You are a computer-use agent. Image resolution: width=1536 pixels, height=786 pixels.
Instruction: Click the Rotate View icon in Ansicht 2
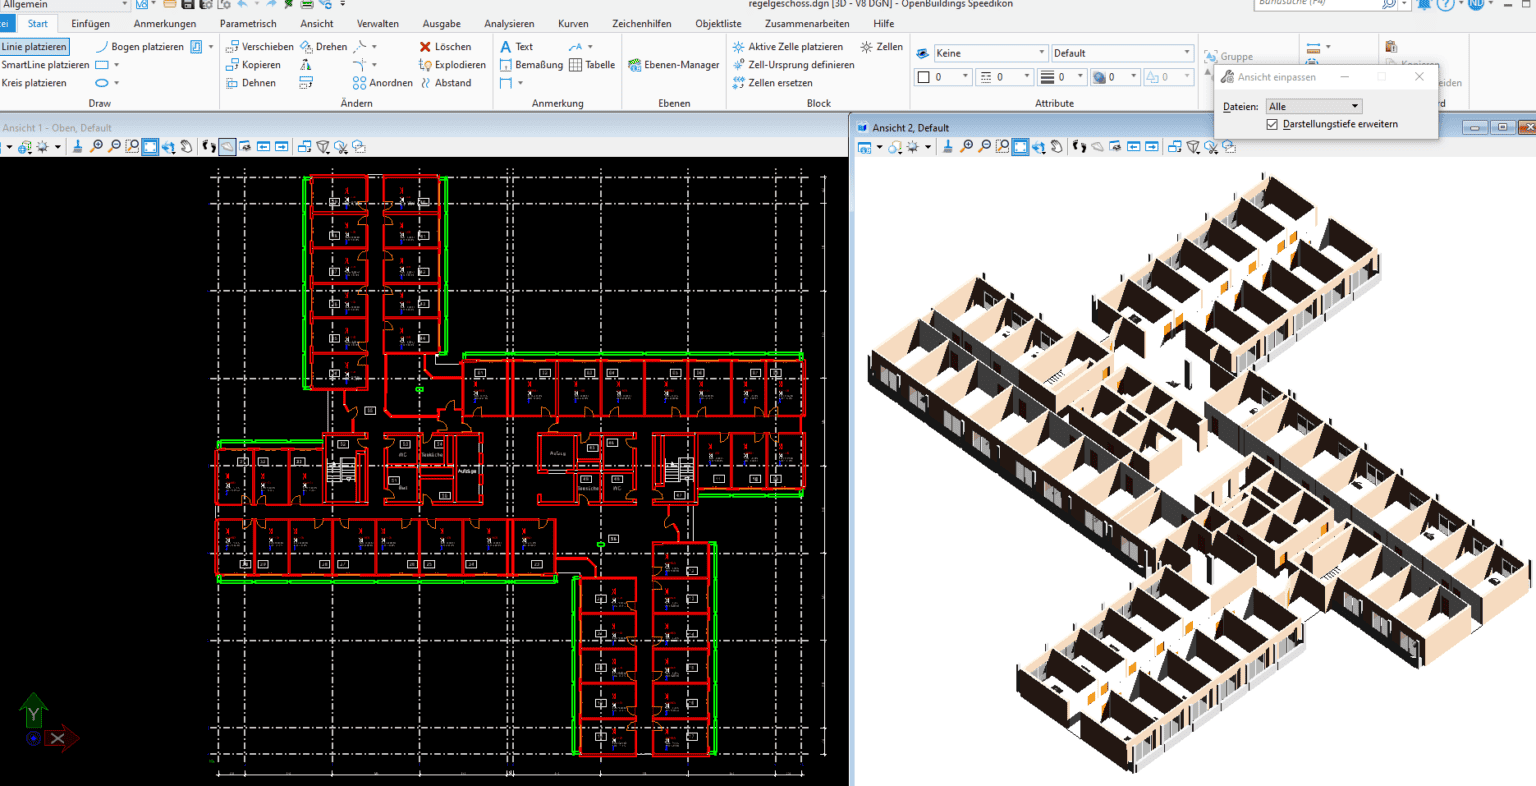pyautogui.click(x=1039, y=147)
